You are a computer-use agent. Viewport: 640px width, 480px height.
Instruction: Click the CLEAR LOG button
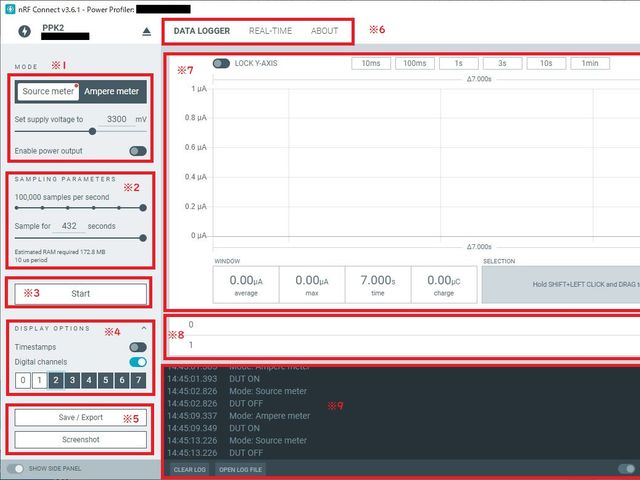(189, 470)
